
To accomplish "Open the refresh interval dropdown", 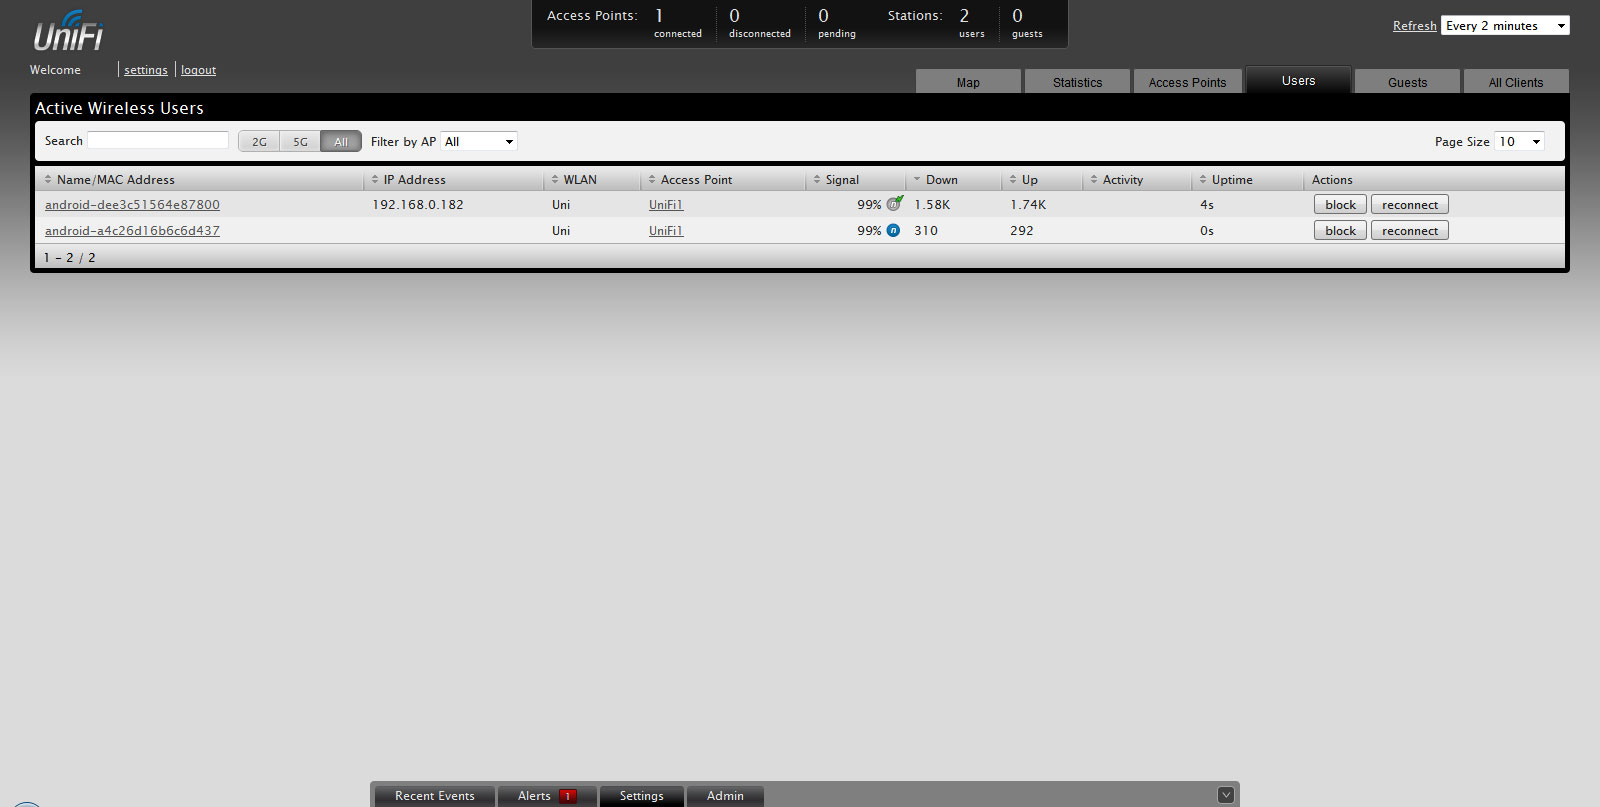I will click(x=1505, y=25).
